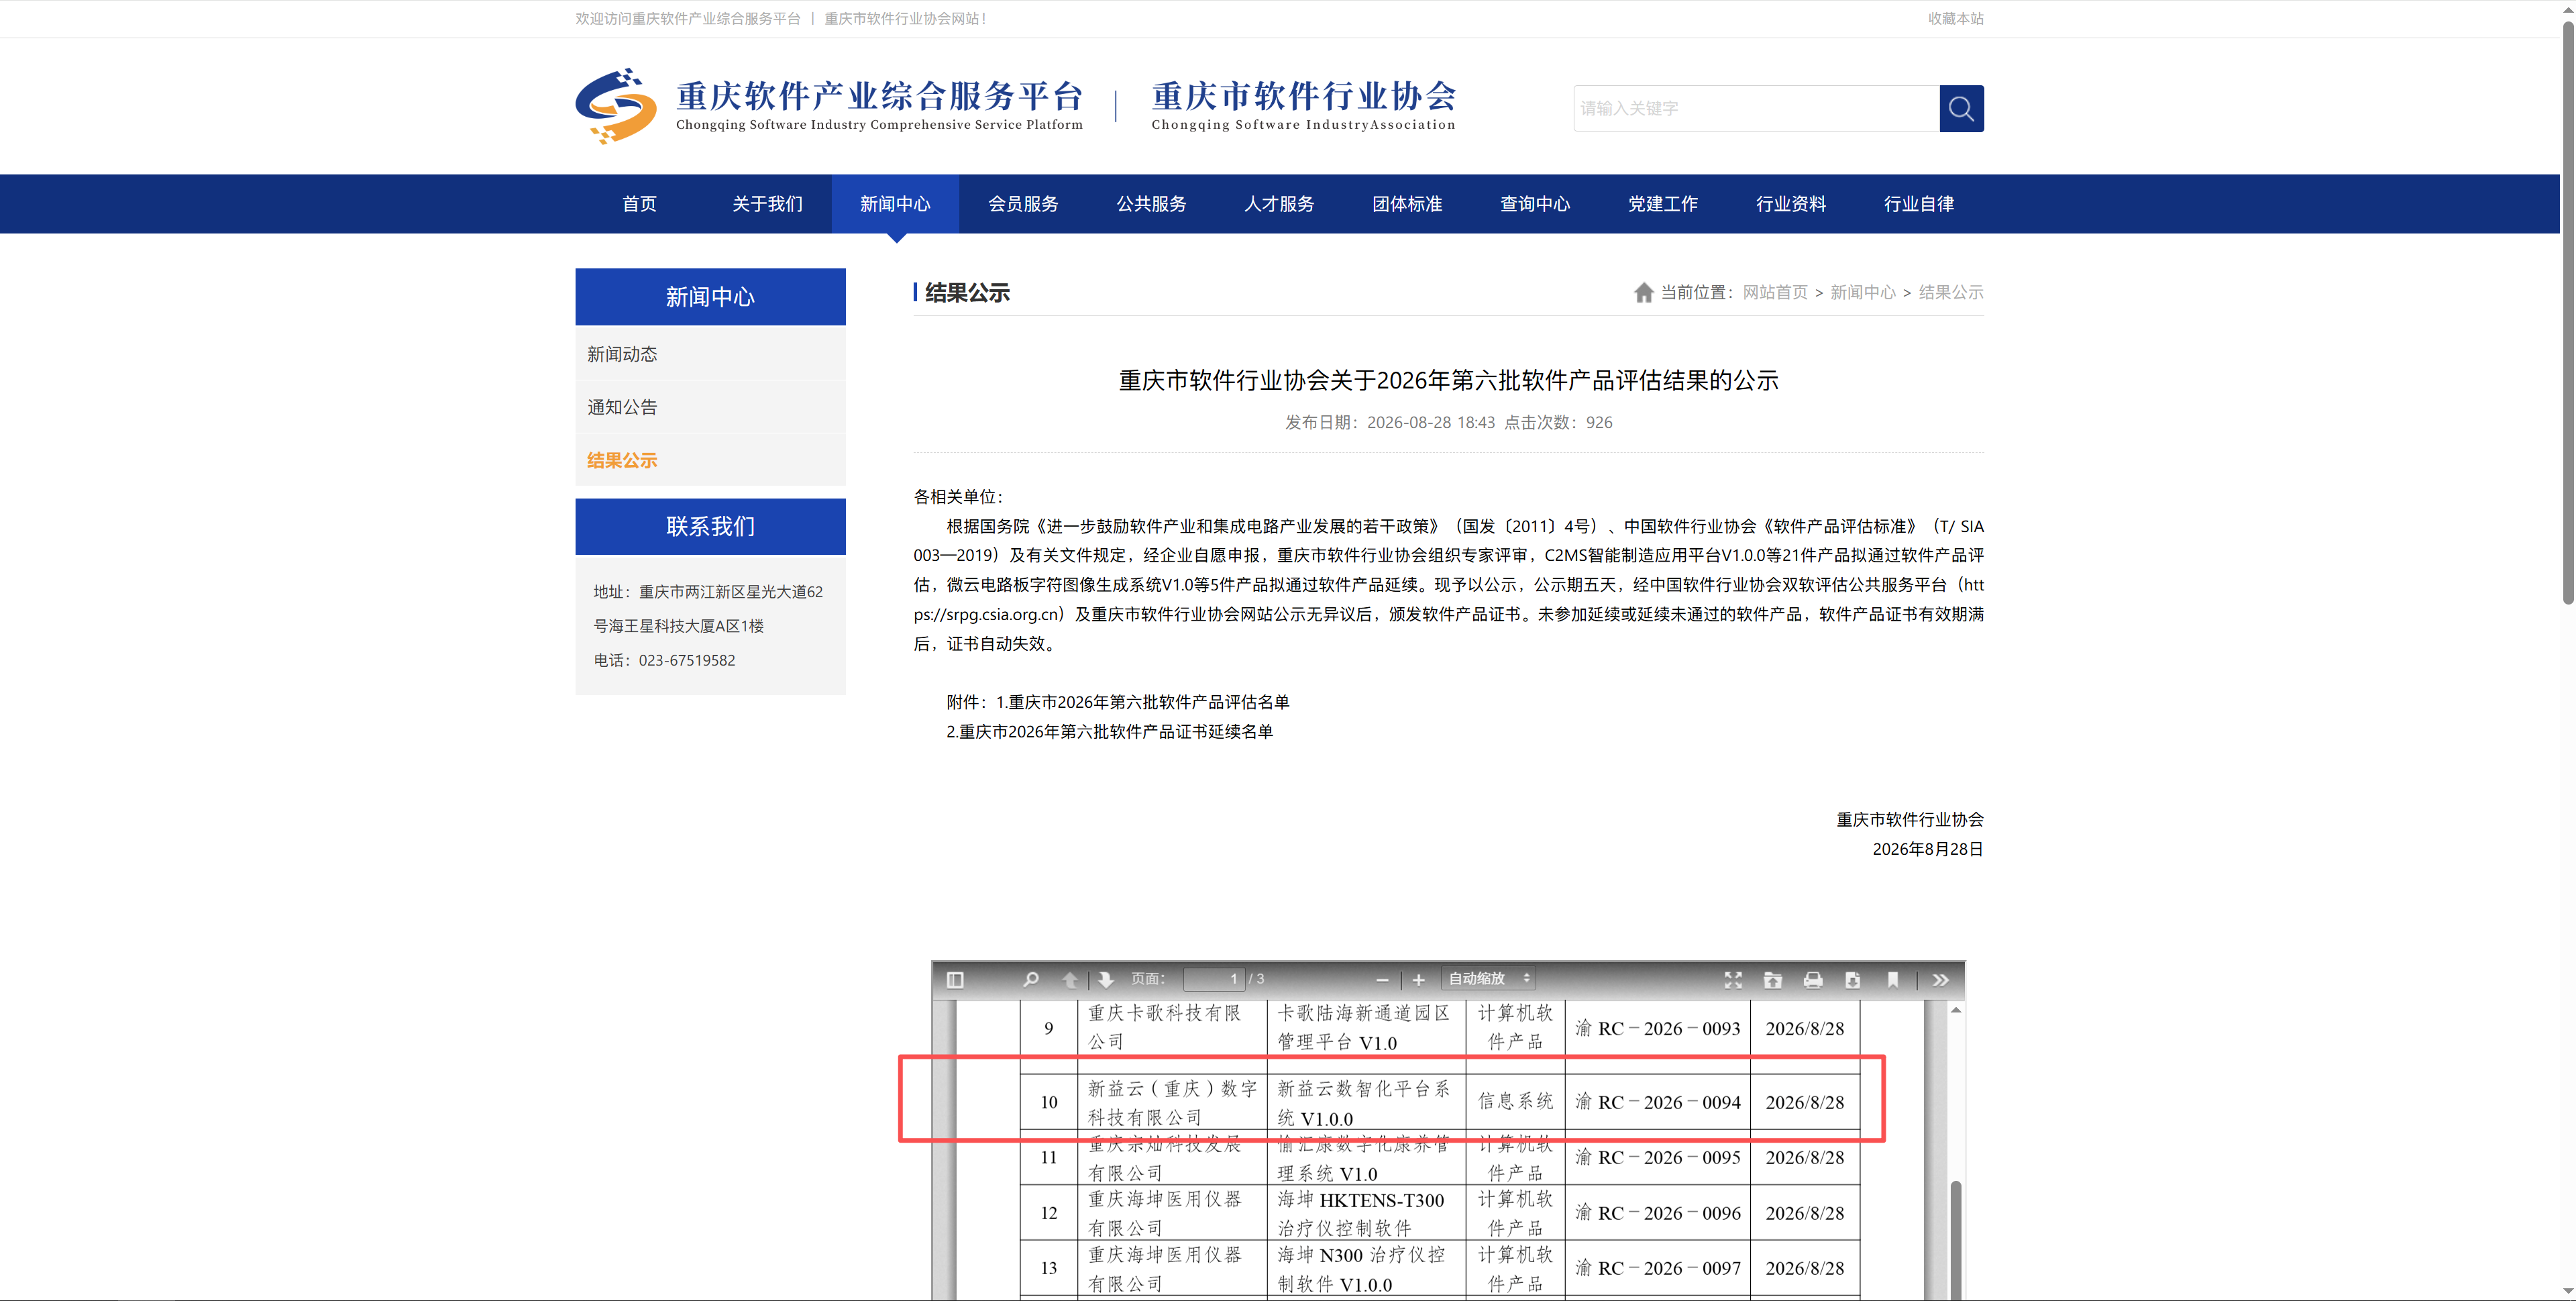Open the 党建工作 nav item
The width and height of the screenshot is (2576, 1301).
(x=1663, y=204)
